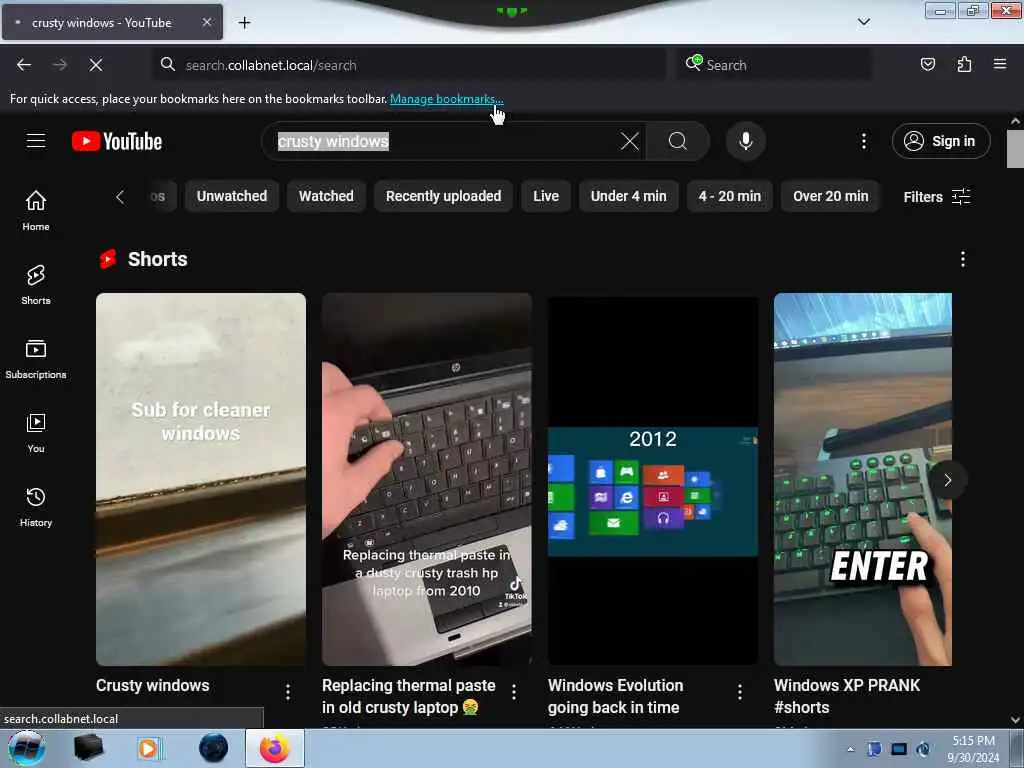1024x768 pixels.
Task: Open Windows XP PRANK #shorts title
Action: 847,696
